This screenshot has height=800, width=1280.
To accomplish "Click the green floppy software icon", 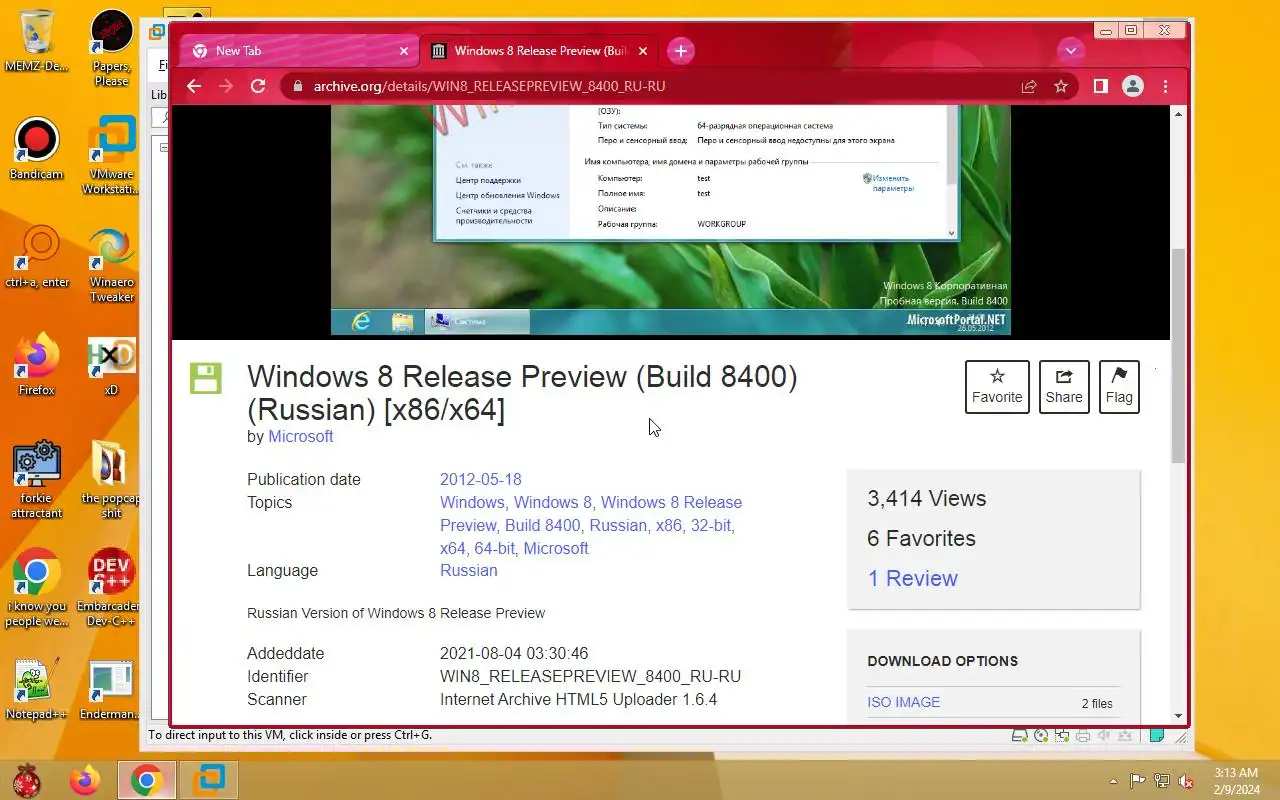I will coord(206,379).
